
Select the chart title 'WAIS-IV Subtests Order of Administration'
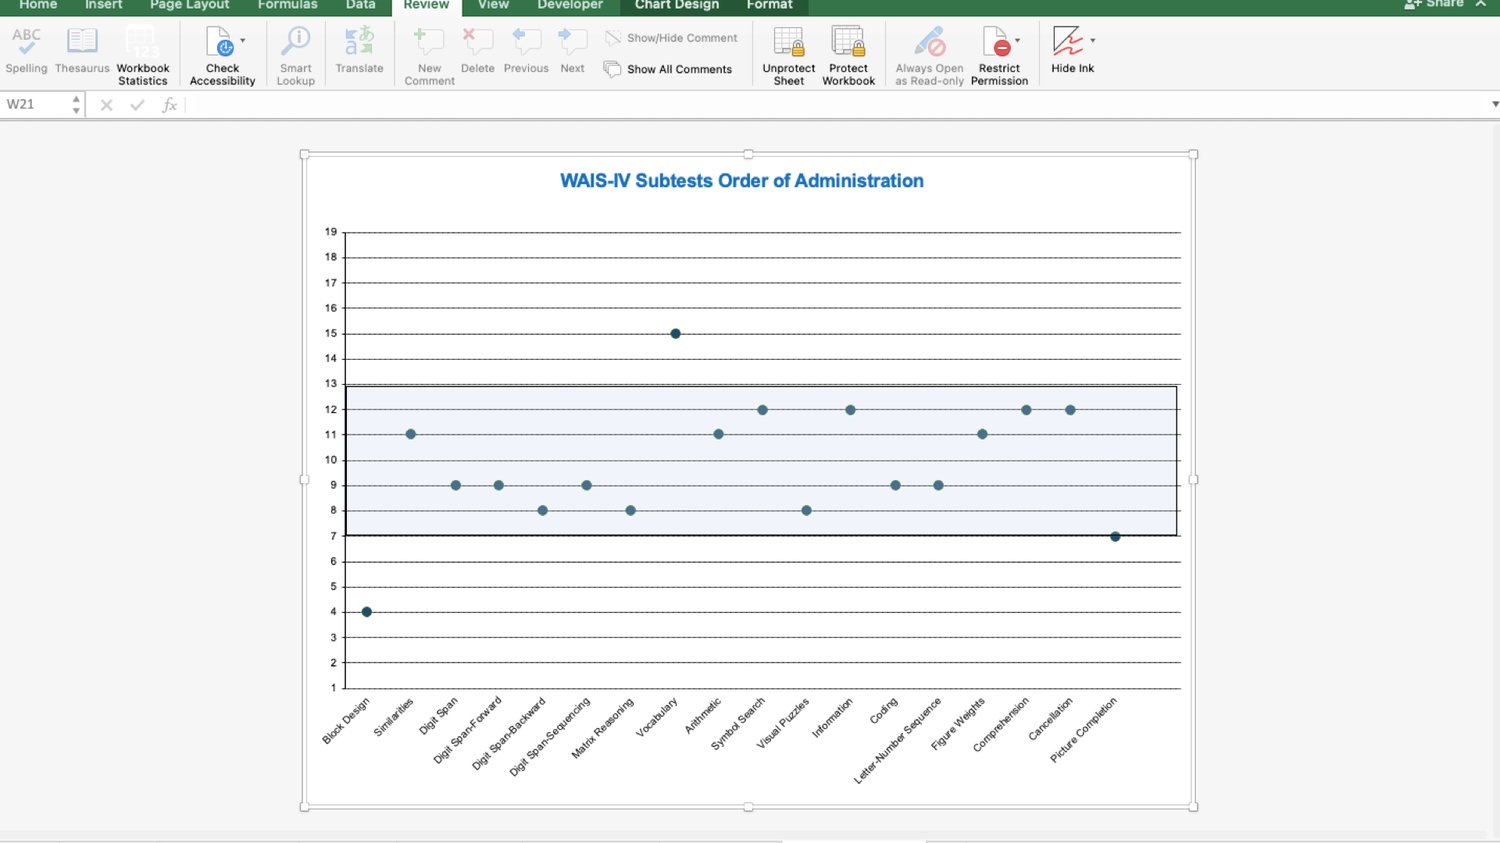click(742, 181)
